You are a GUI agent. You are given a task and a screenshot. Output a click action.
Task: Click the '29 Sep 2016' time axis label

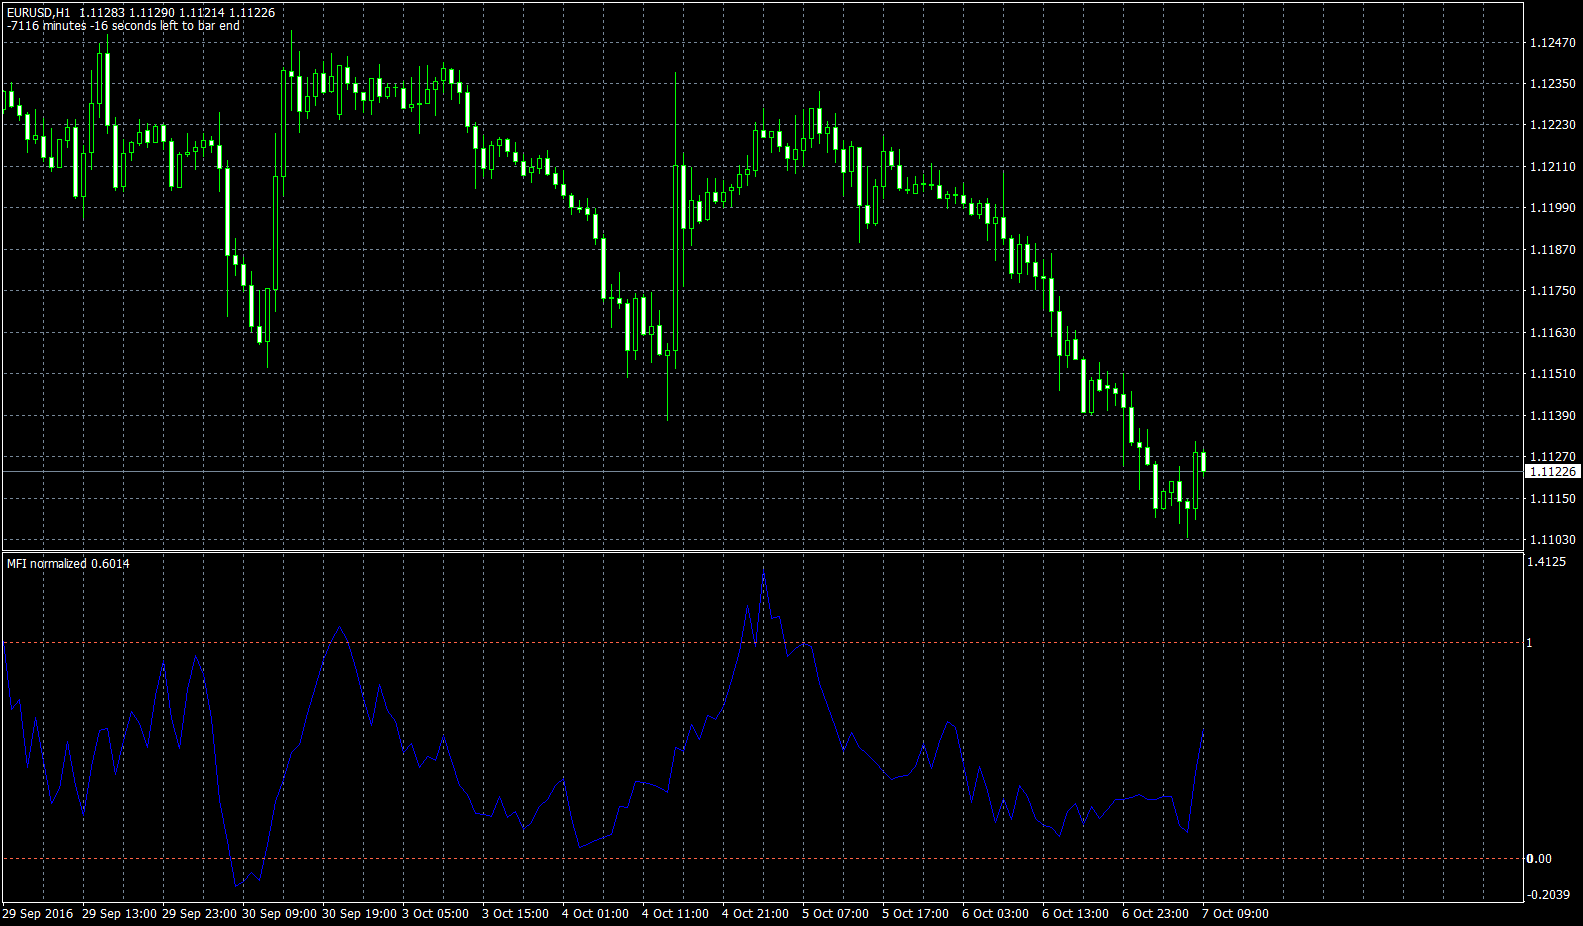(x=38, y=914)
